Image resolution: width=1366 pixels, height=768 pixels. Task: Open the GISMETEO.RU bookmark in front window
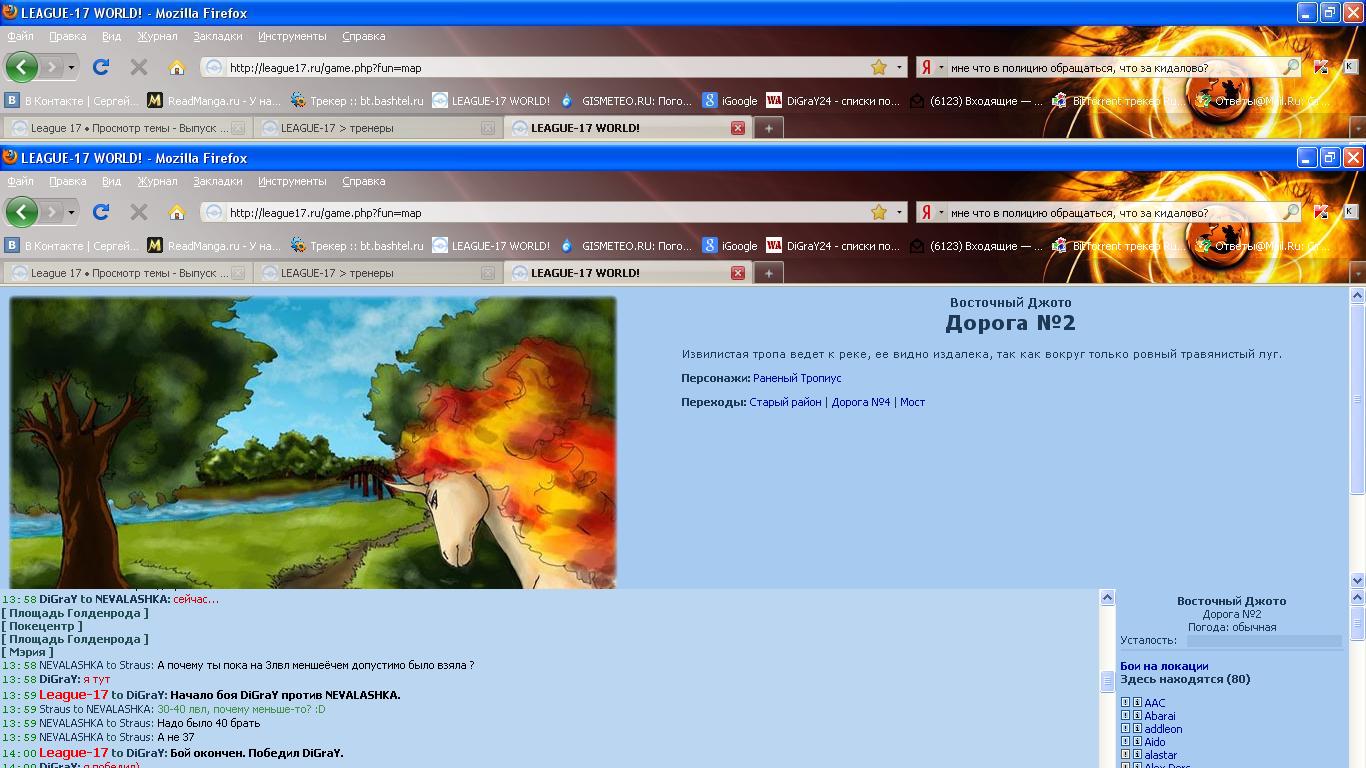coord(625,246)
